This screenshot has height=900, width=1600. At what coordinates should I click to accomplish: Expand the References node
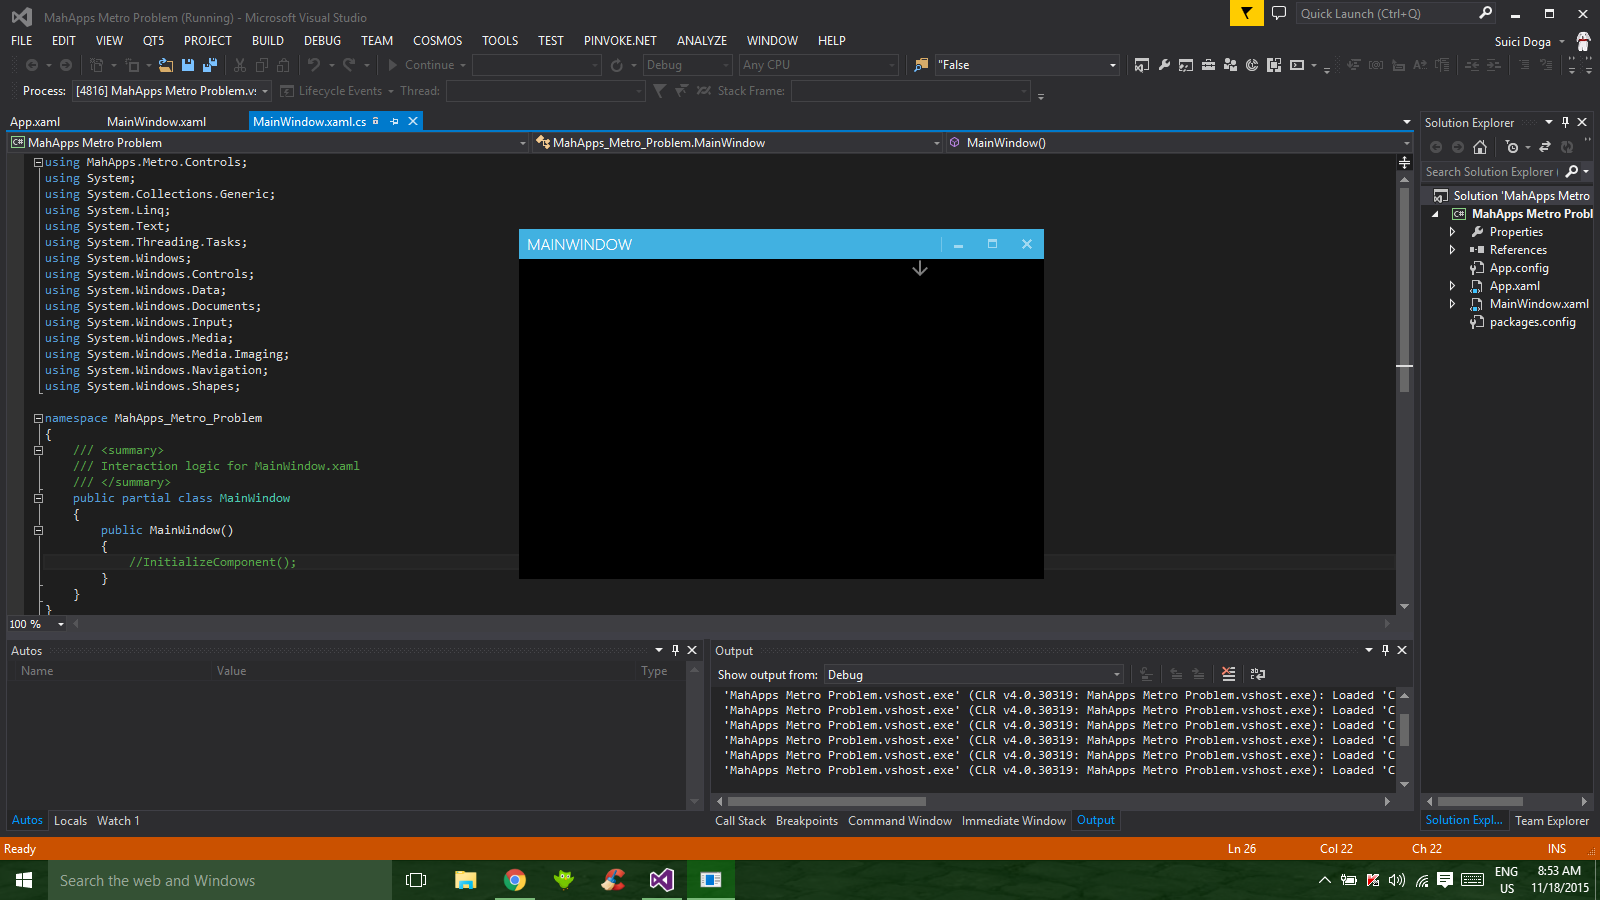1453,250
